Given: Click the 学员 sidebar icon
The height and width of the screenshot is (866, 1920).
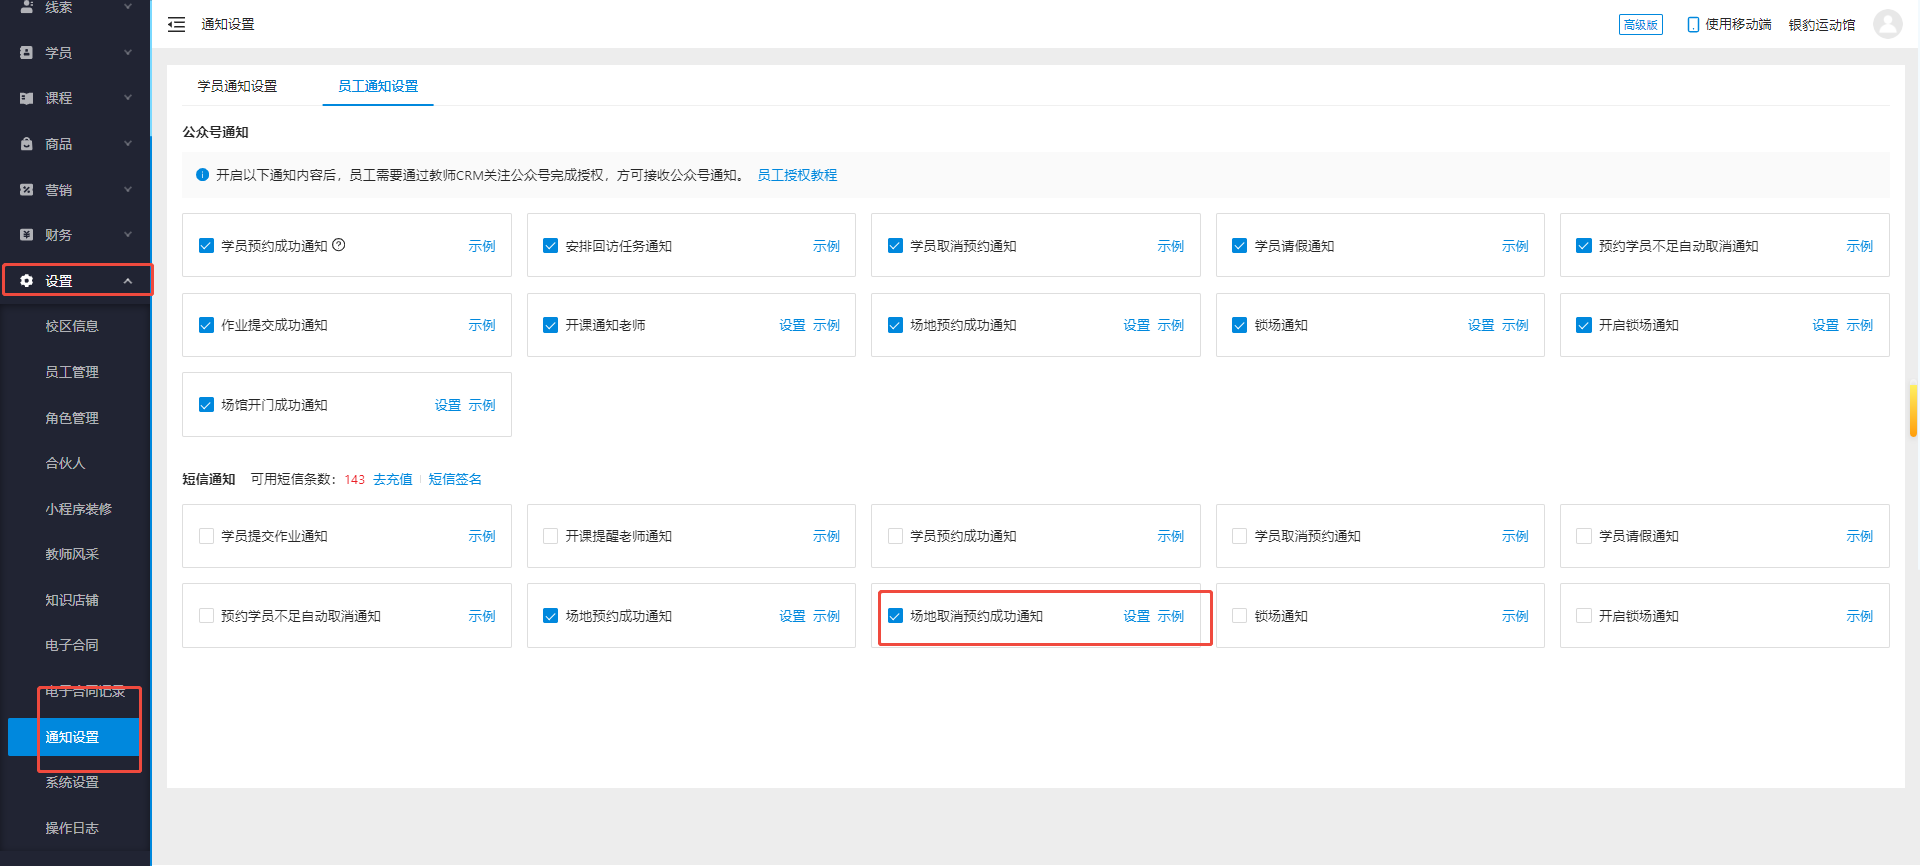Looking at the screenshot, I should pos(27,53).
